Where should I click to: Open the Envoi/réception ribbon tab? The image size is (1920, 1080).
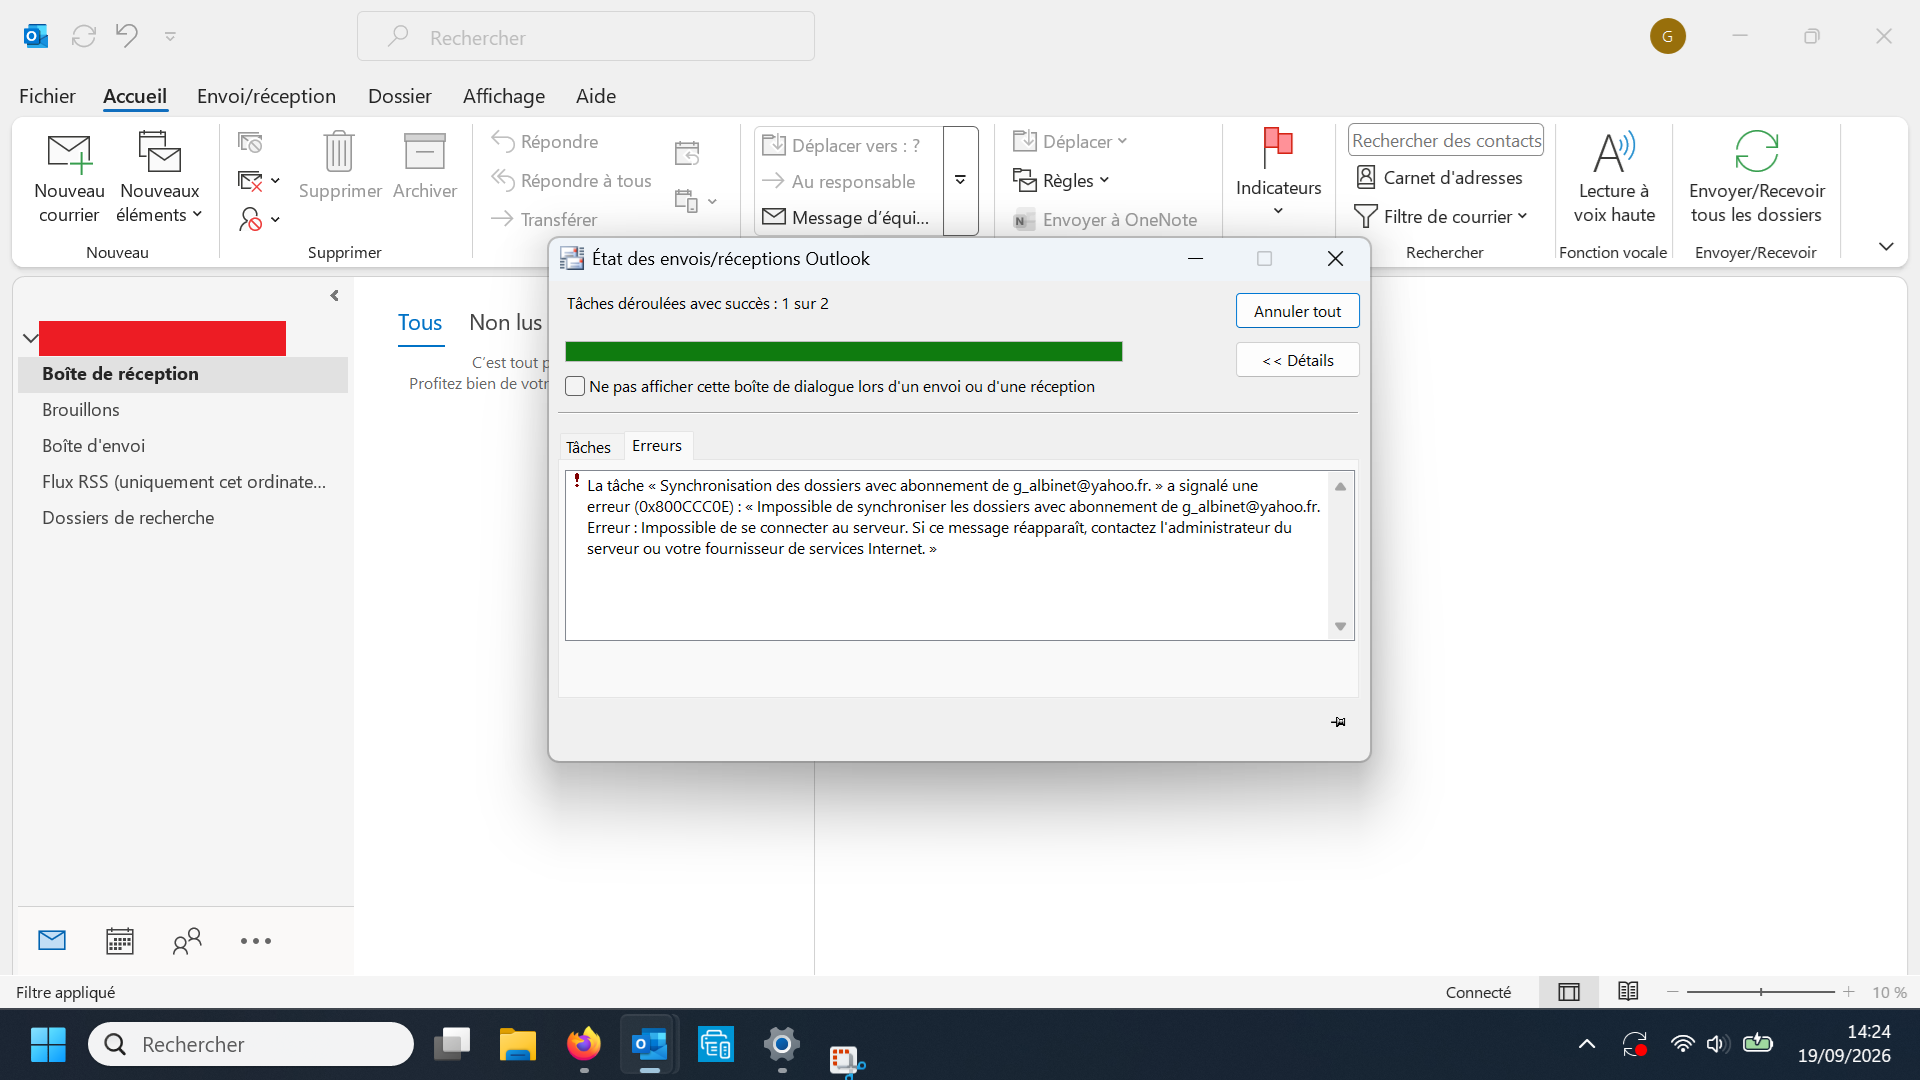(266, 96)
